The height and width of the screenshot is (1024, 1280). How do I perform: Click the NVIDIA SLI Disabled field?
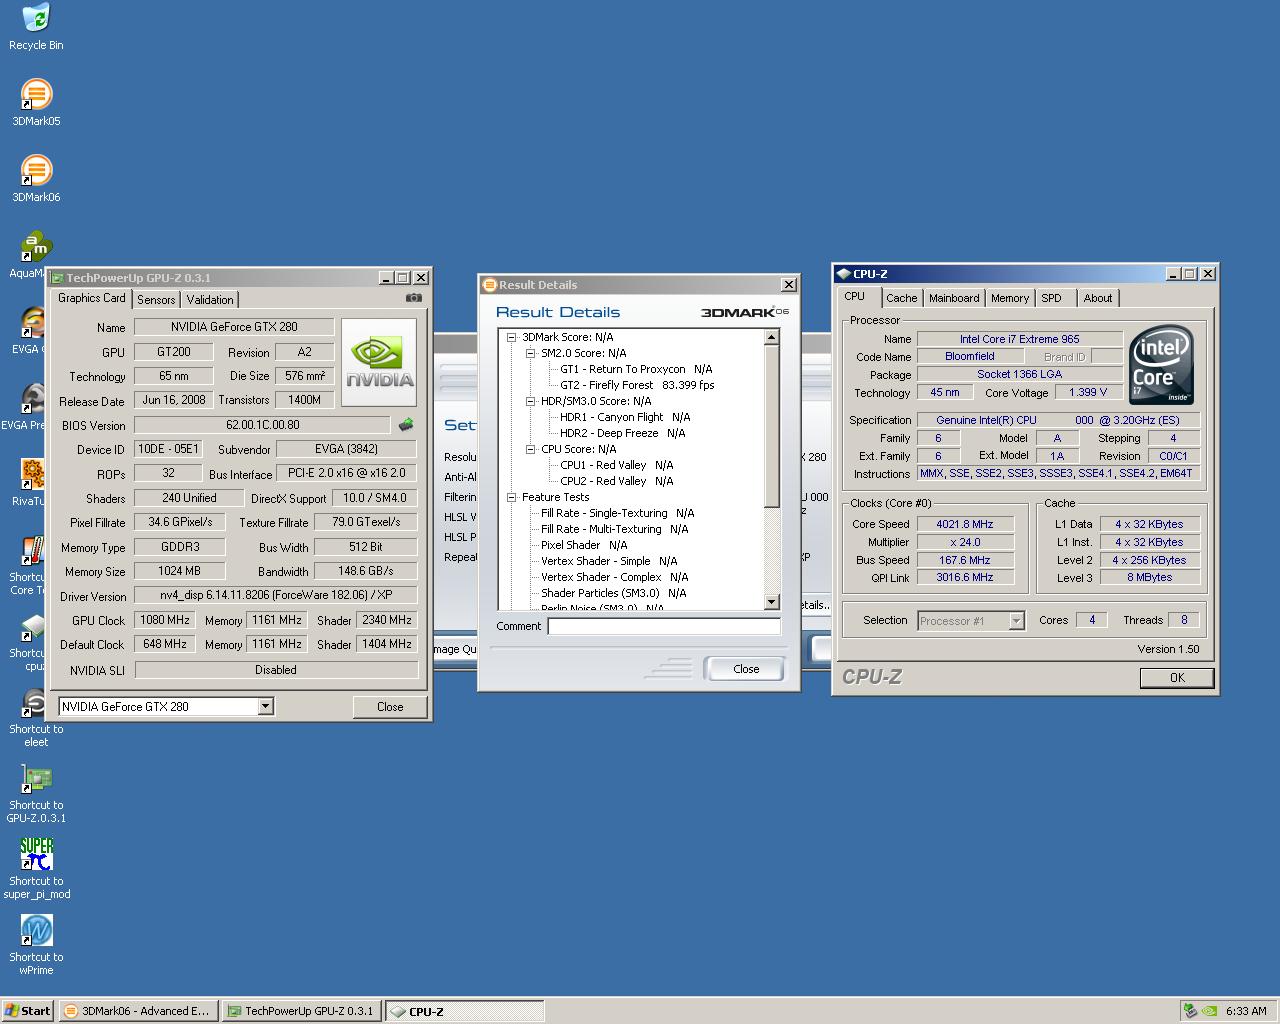click(x=276, y=670)
